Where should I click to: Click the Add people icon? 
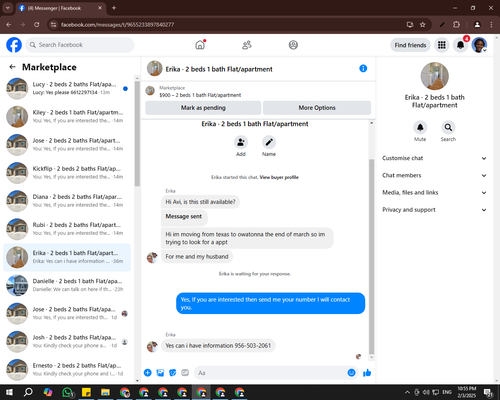241,142
